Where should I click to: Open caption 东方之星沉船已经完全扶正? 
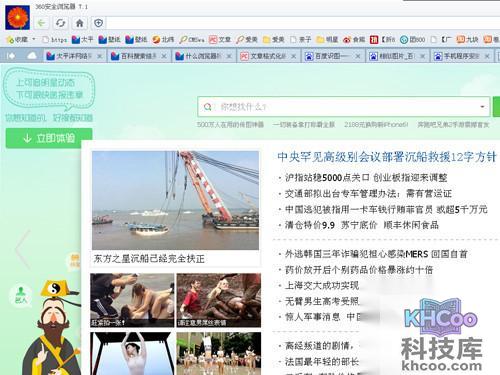[x=149, y=259]
